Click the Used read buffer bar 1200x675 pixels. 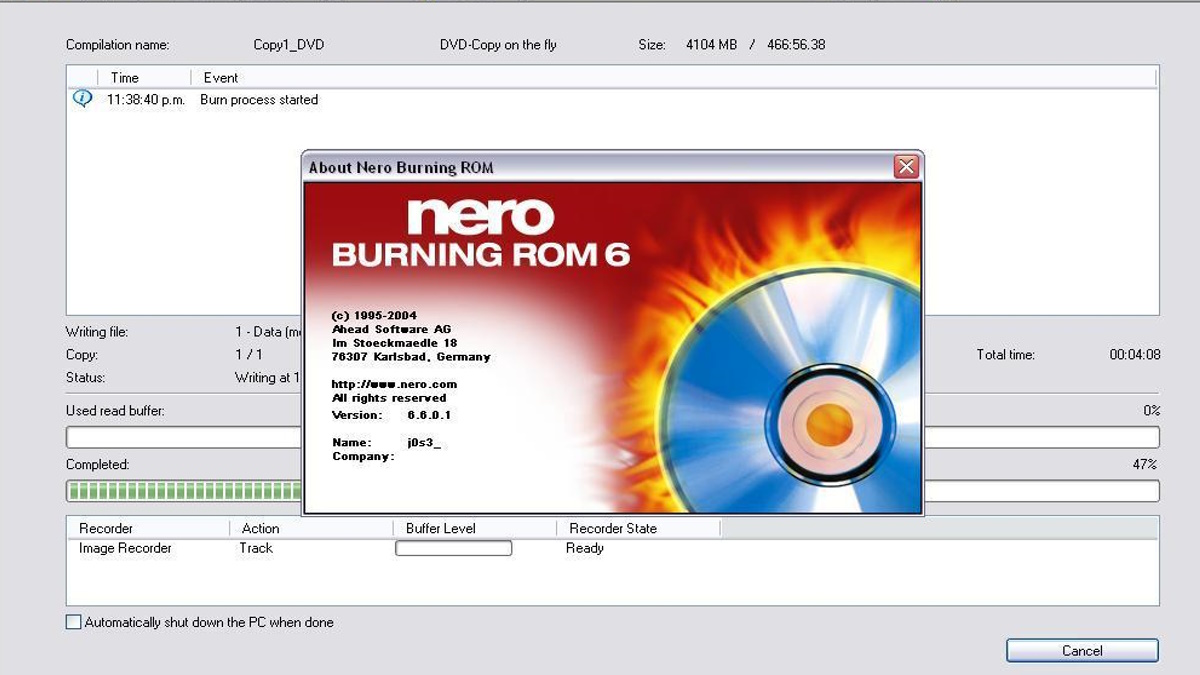tap(184, 437)
